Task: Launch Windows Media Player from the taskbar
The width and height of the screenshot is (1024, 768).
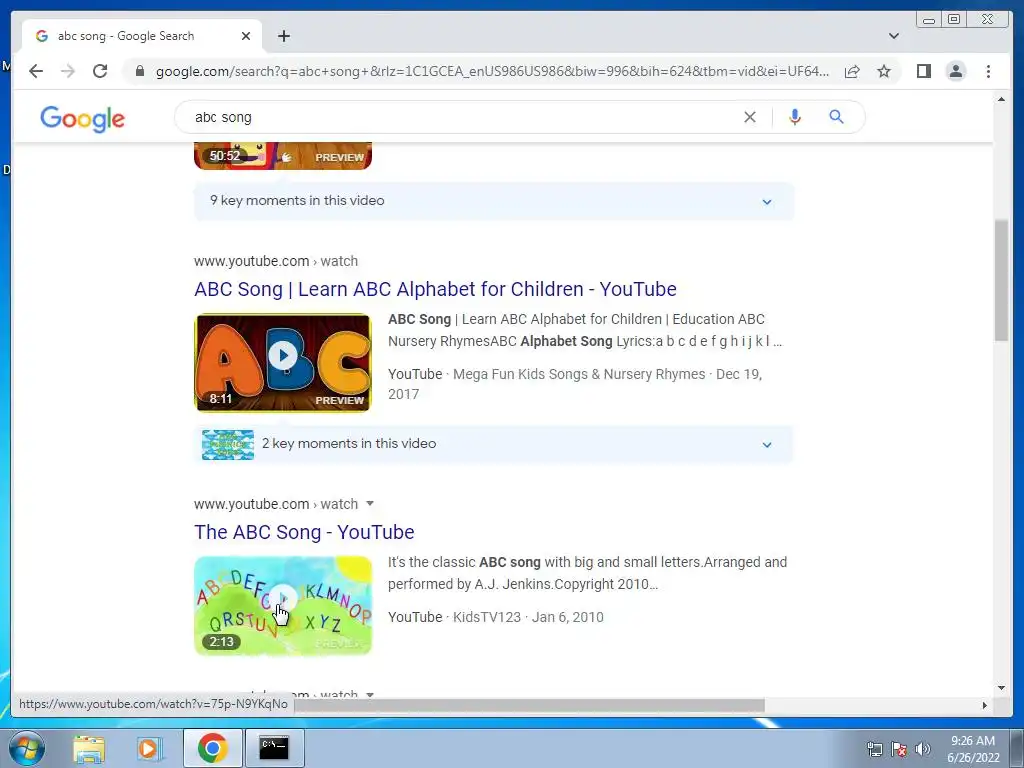Action: pos(148,749)
